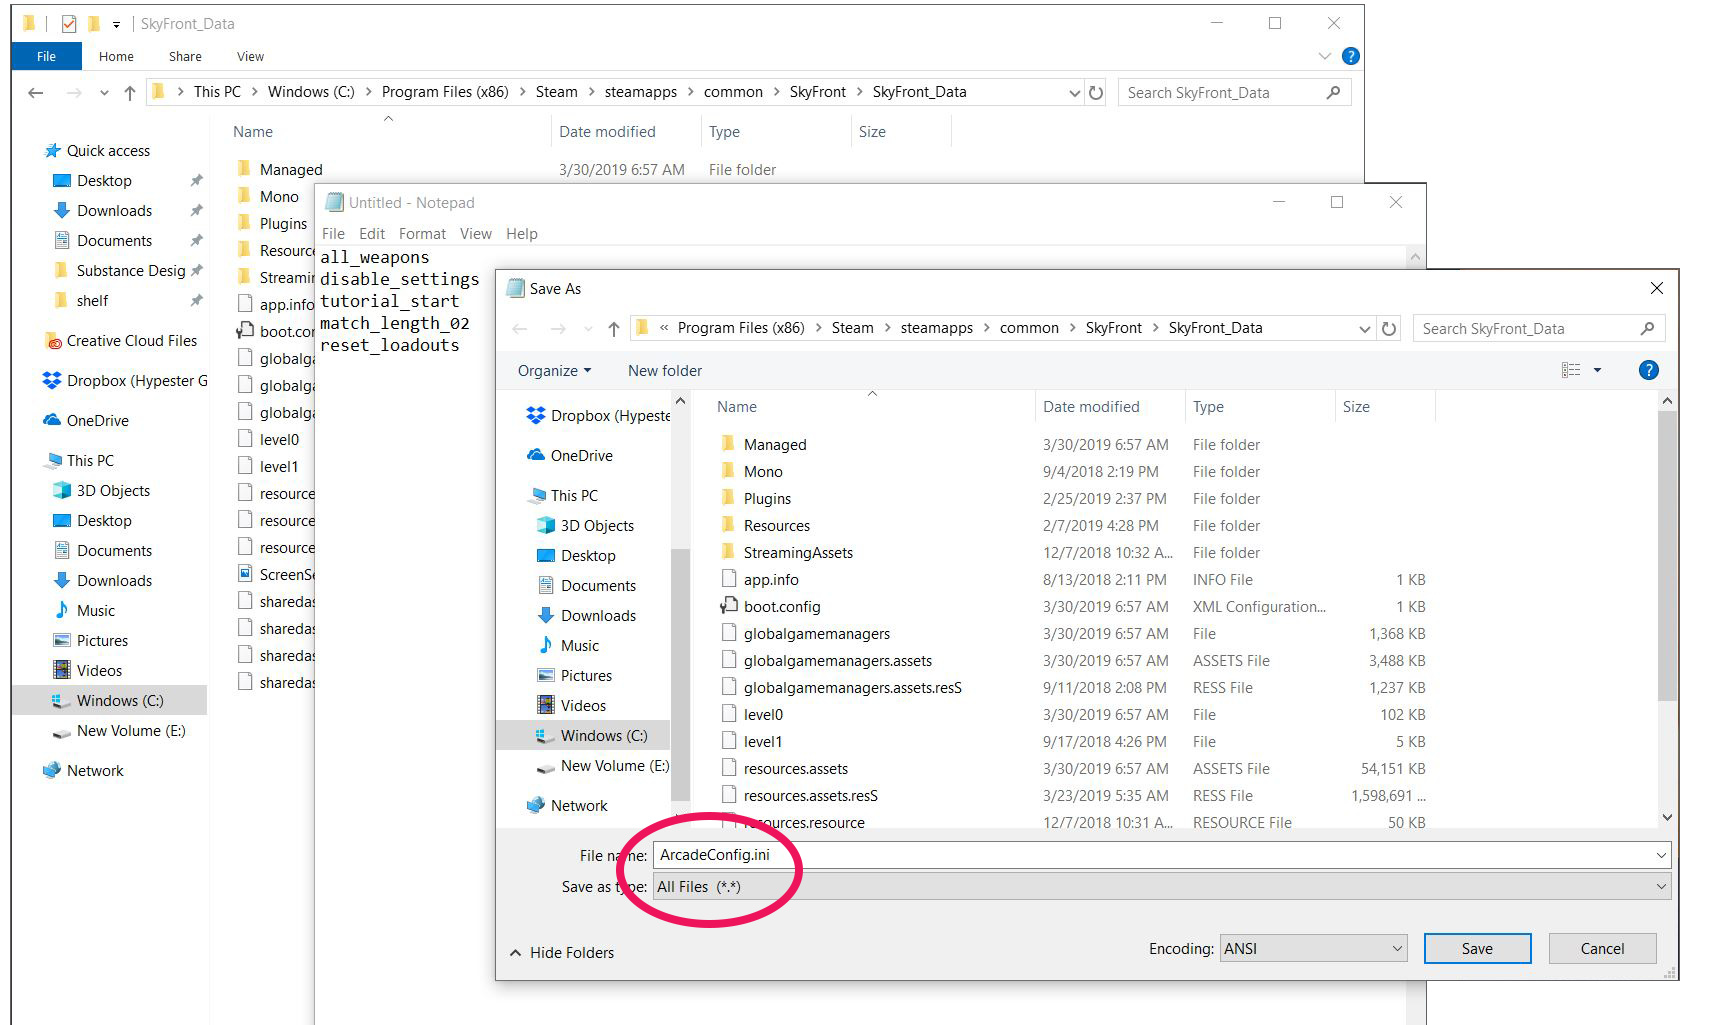
Task: Click SkyFront in Save As breadcrumb path
Action: 1113,328
